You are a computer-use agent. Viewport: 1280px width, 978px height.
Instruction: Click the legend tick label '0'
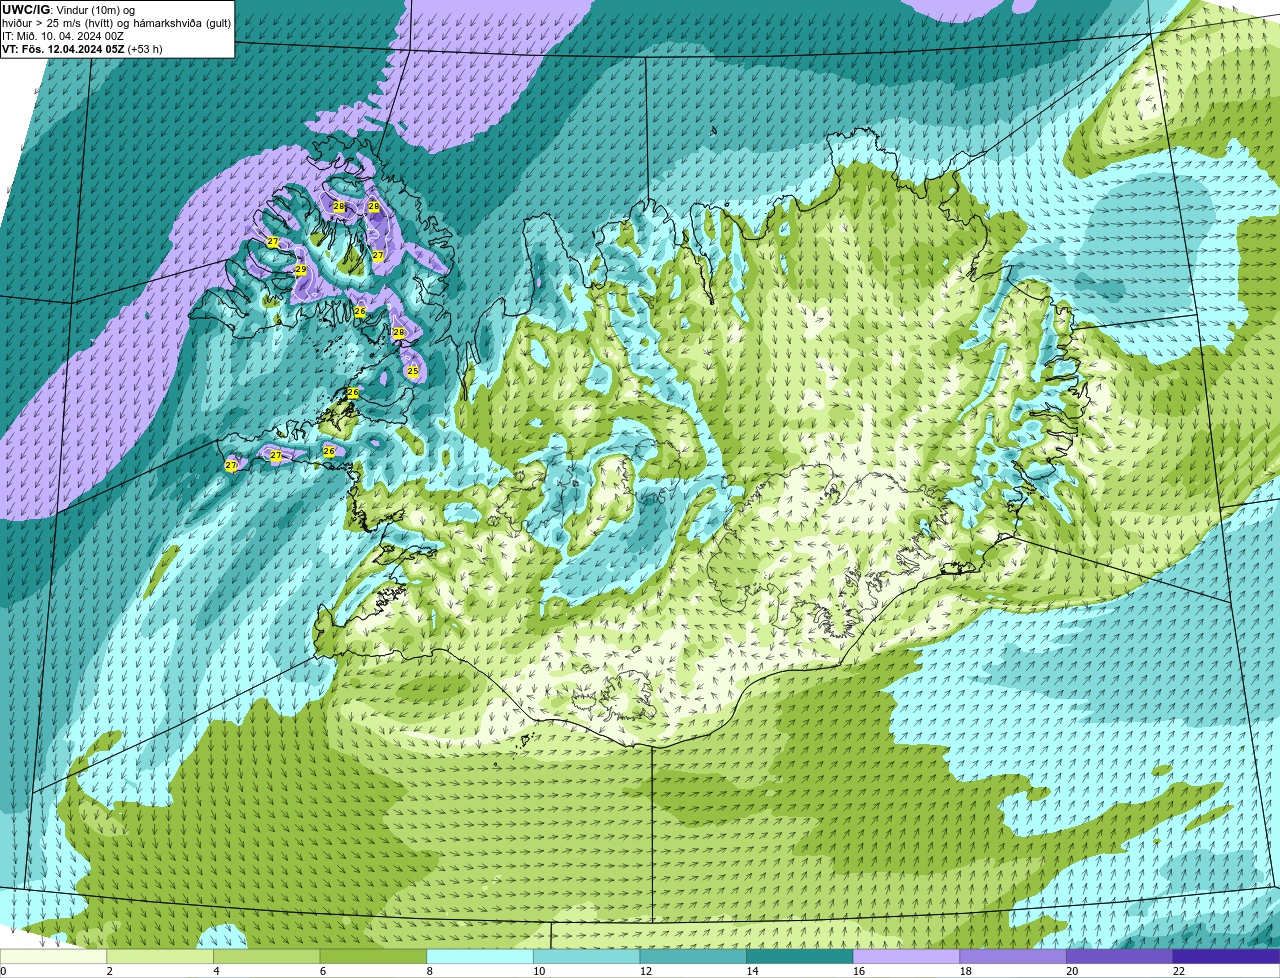3,971
